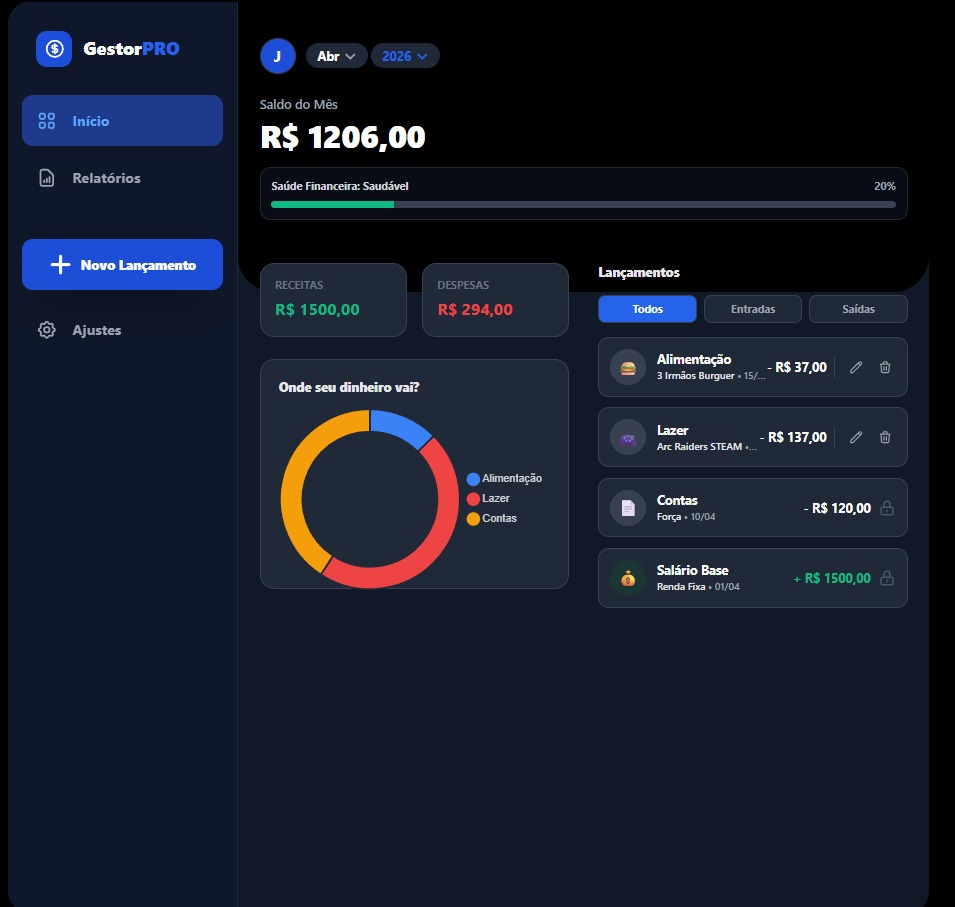Filter transactions by Entradas
Viewport: 955px width, 907px height.
(753, 309)
